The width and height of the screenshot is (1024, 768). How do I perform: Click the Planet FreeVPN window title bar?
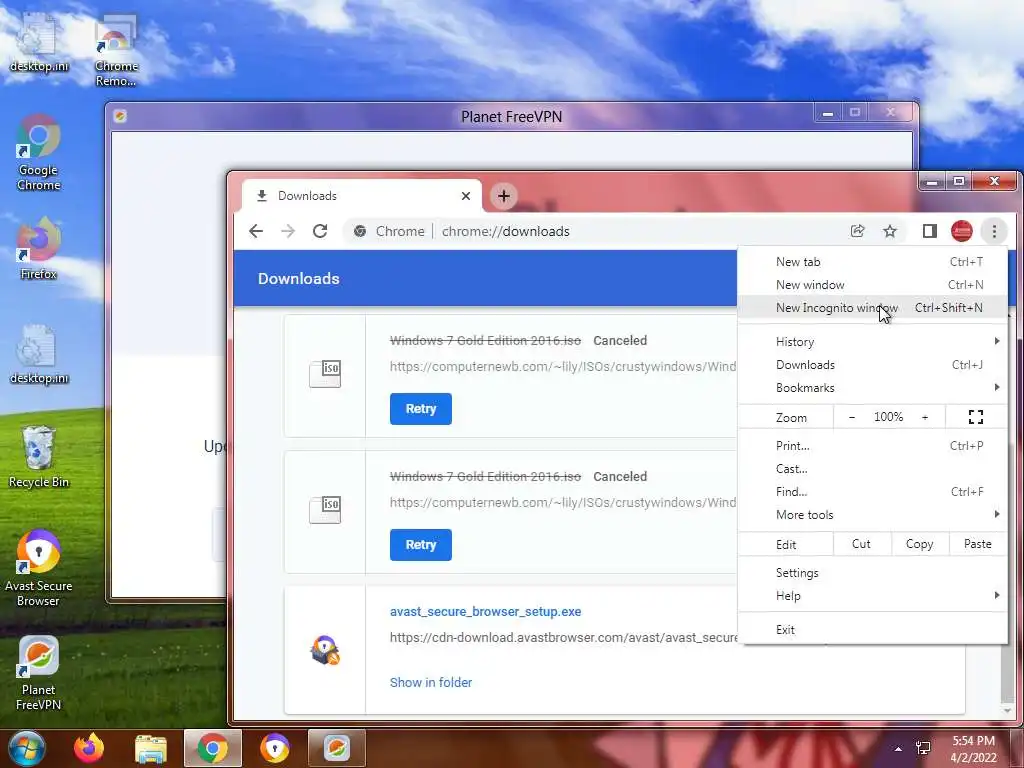[511, 116]
